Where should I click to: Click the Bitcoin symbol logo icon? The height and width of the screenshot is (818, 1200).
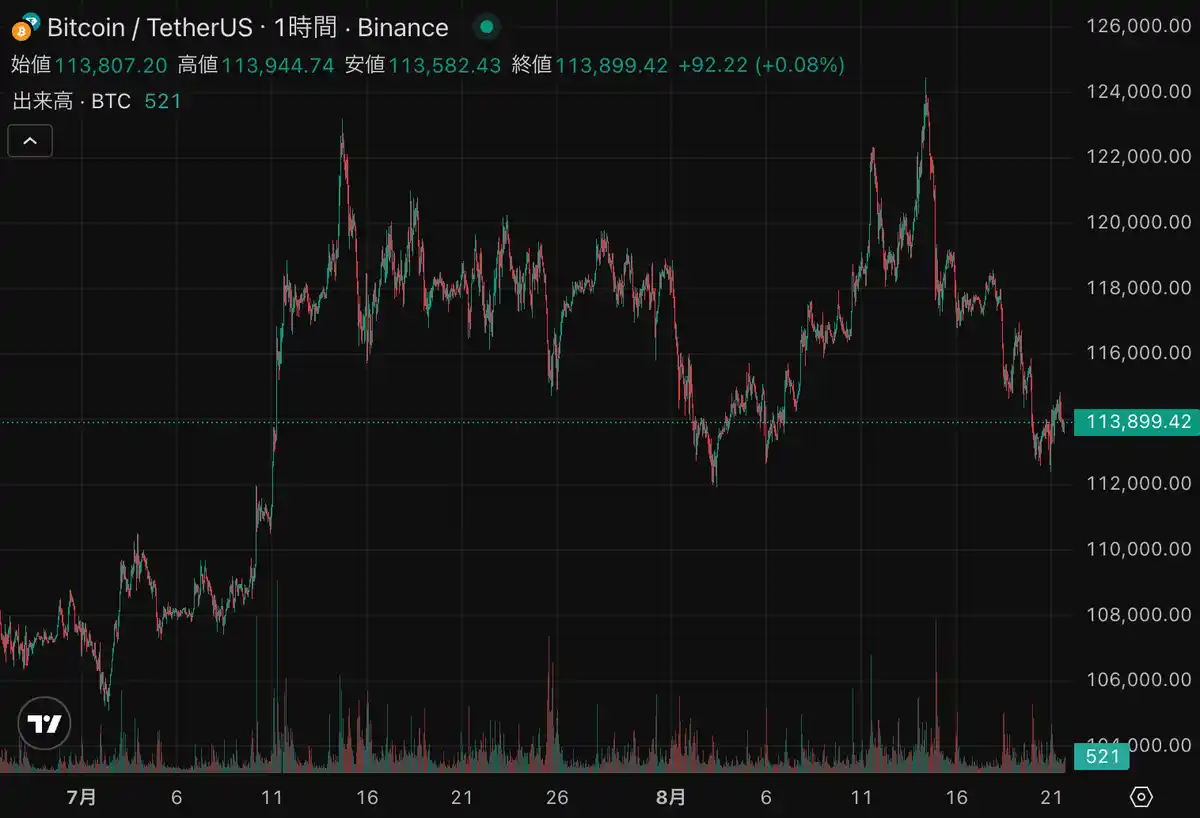point(25,27)
